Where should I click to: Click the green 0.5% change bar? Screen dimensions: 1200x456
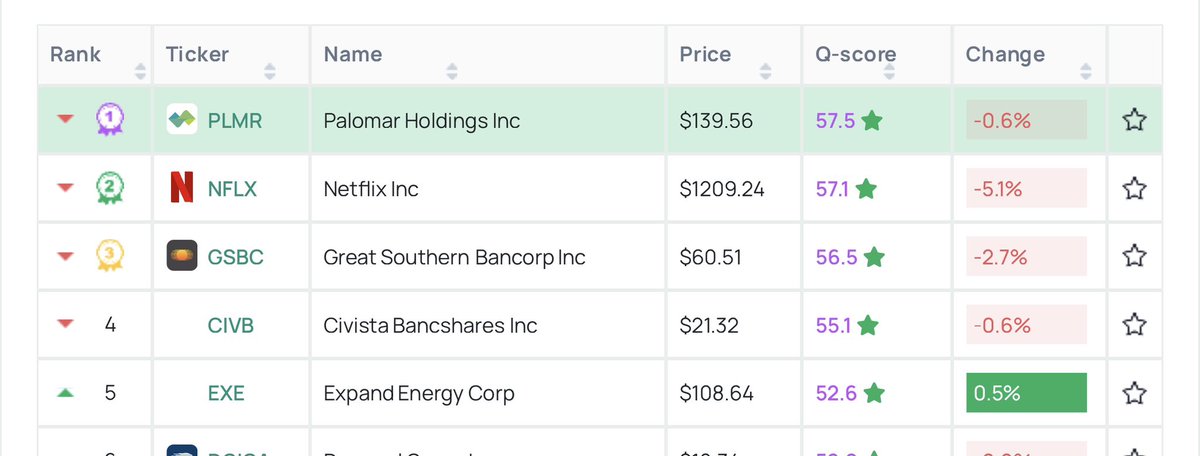click(x=1026, y=393)
